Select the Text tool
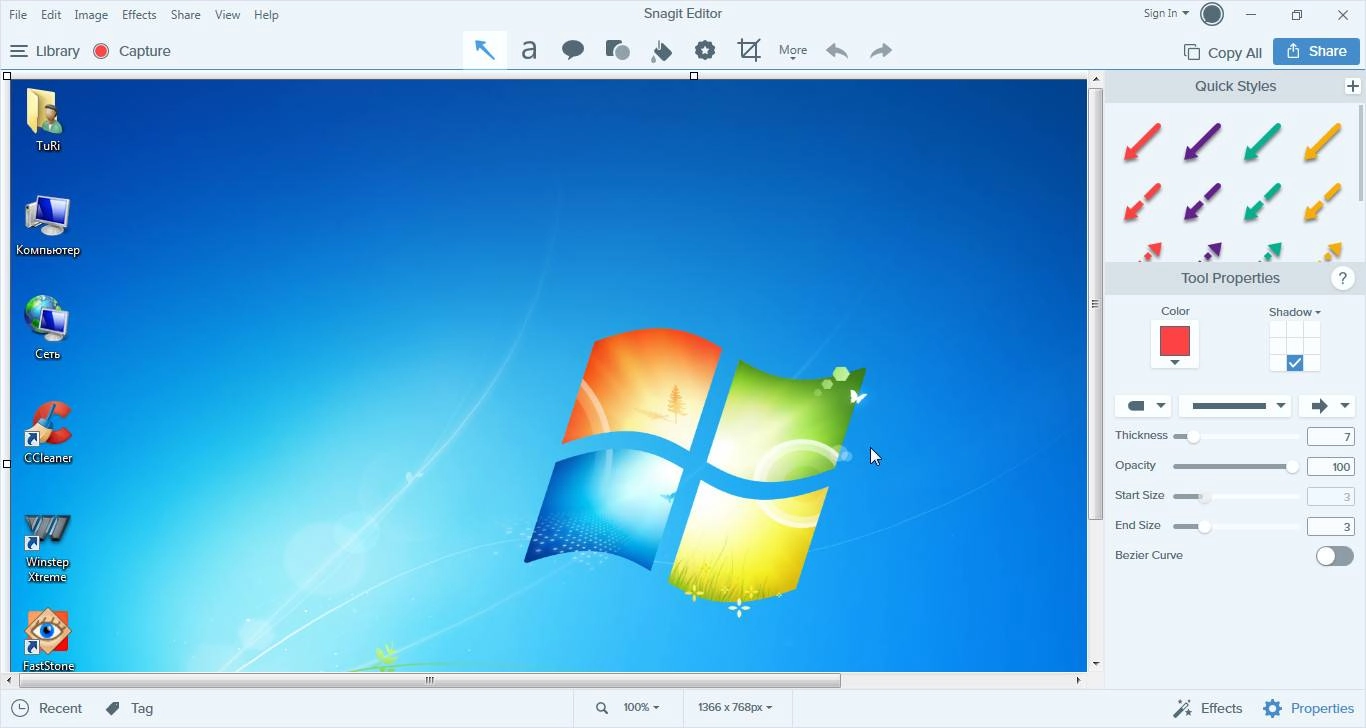Viewport: 1366px width, 728px height. pos(529,50)
